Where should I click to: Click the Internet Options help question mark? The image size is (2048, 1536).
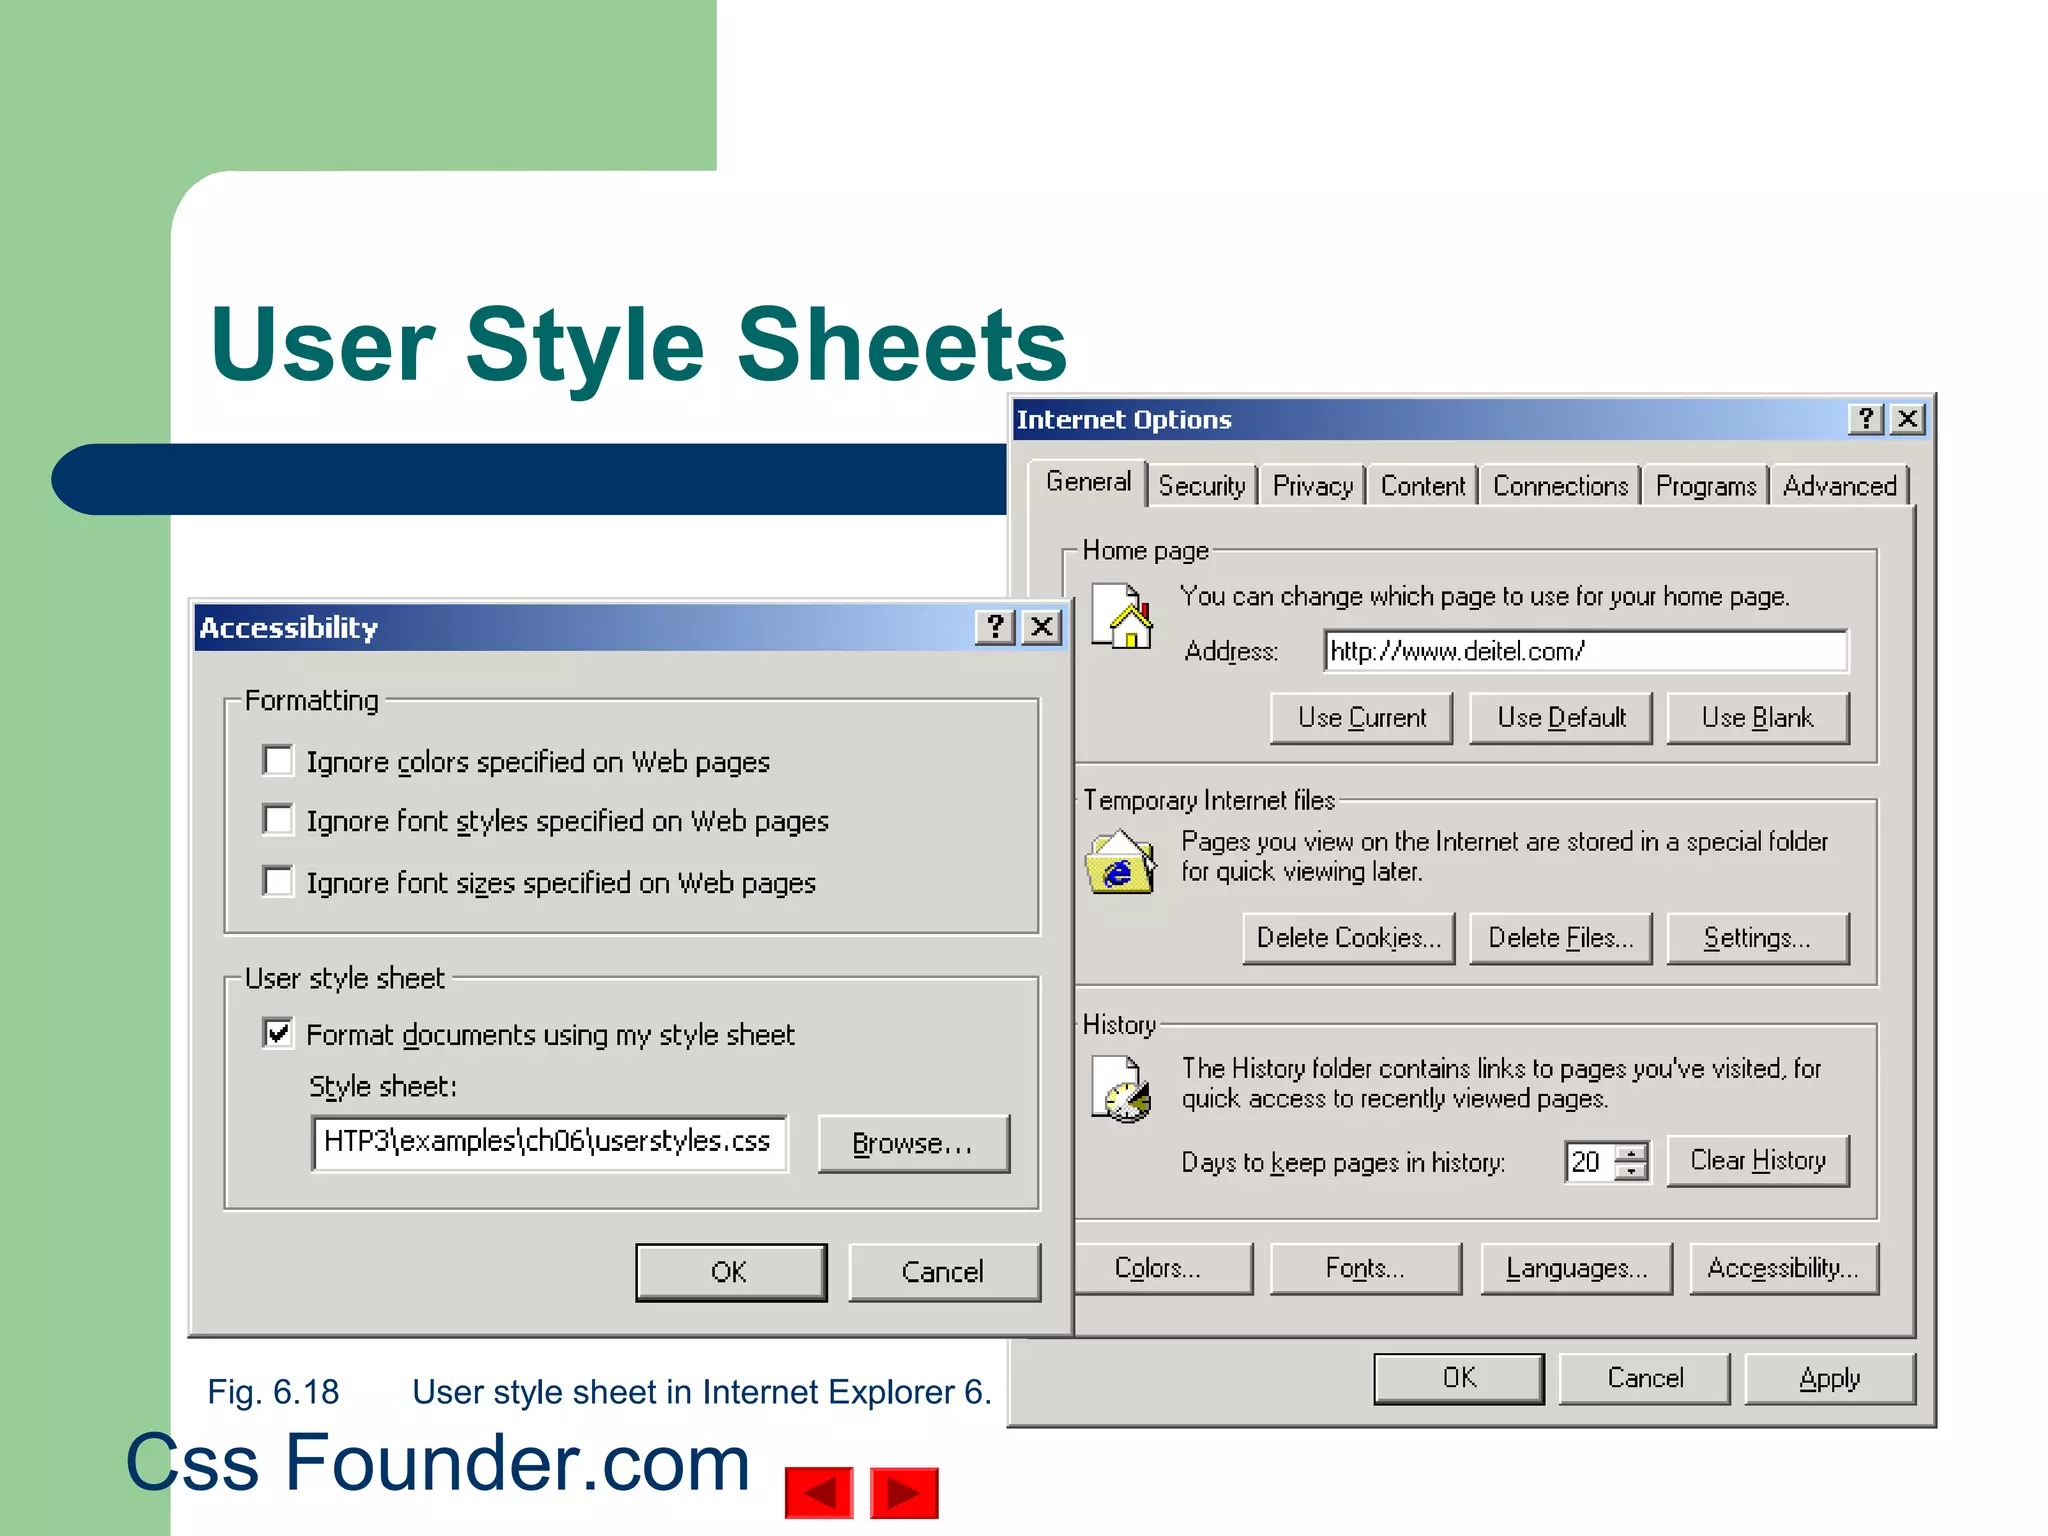point(1865,418)
